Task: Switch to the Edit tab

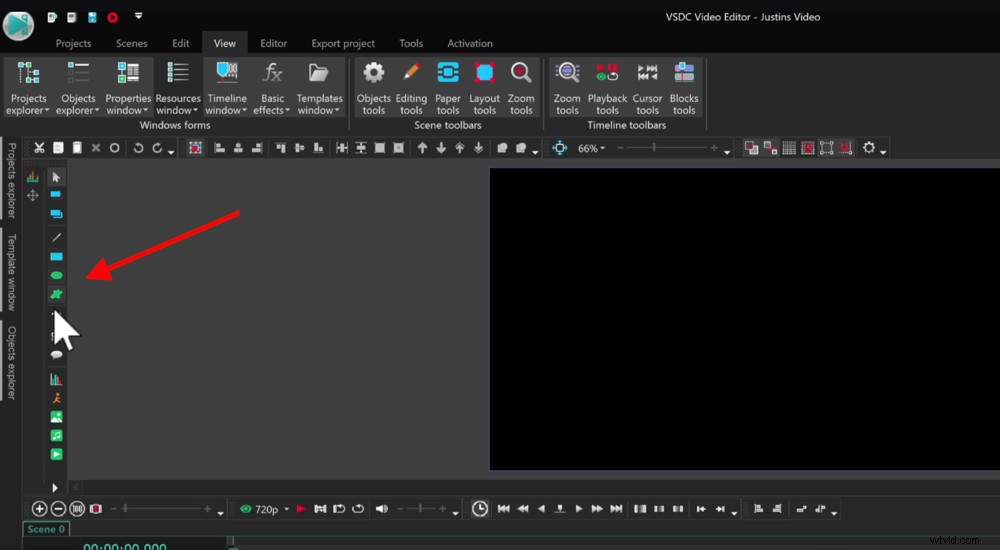Action: click(180, 43)
